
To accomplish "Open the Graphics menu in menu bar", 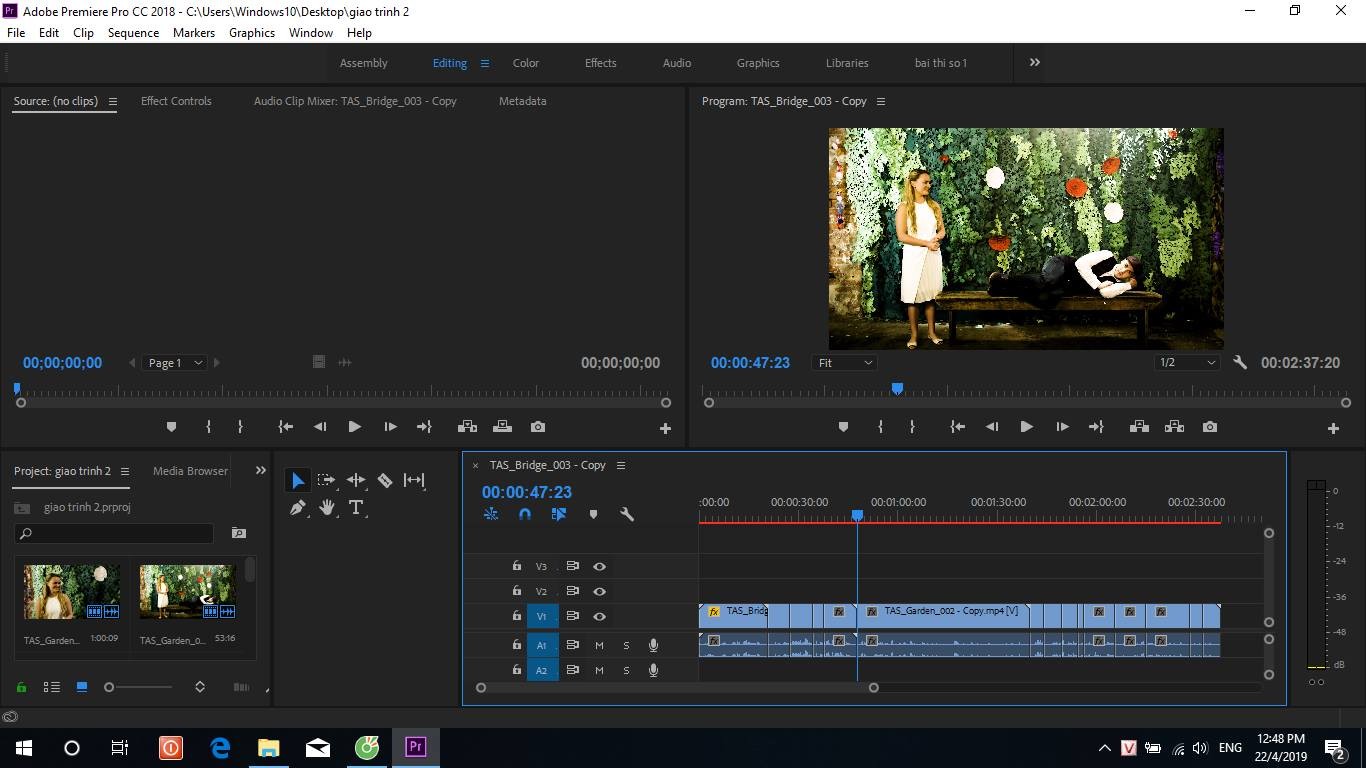I will [252, 32].
